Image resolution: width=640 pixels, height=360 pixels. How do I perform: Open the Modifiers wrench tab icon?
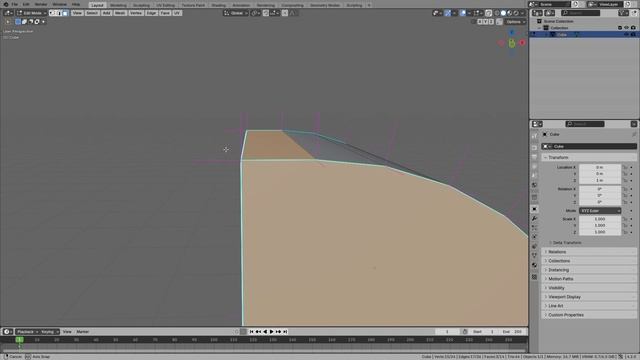tap(534, 218)
